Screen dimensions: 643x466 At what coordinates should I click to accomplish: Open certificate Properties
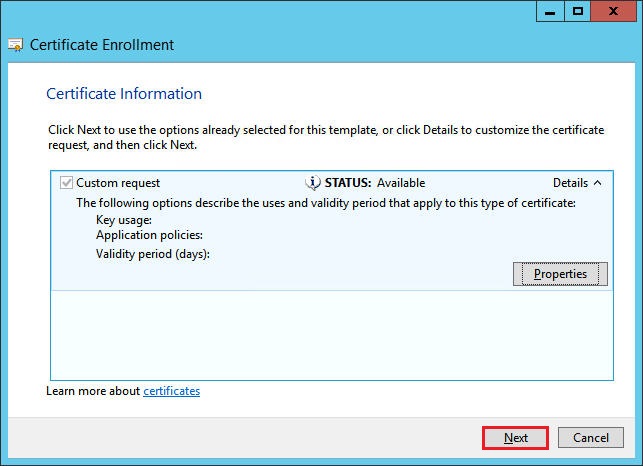(x=559, y=274)
